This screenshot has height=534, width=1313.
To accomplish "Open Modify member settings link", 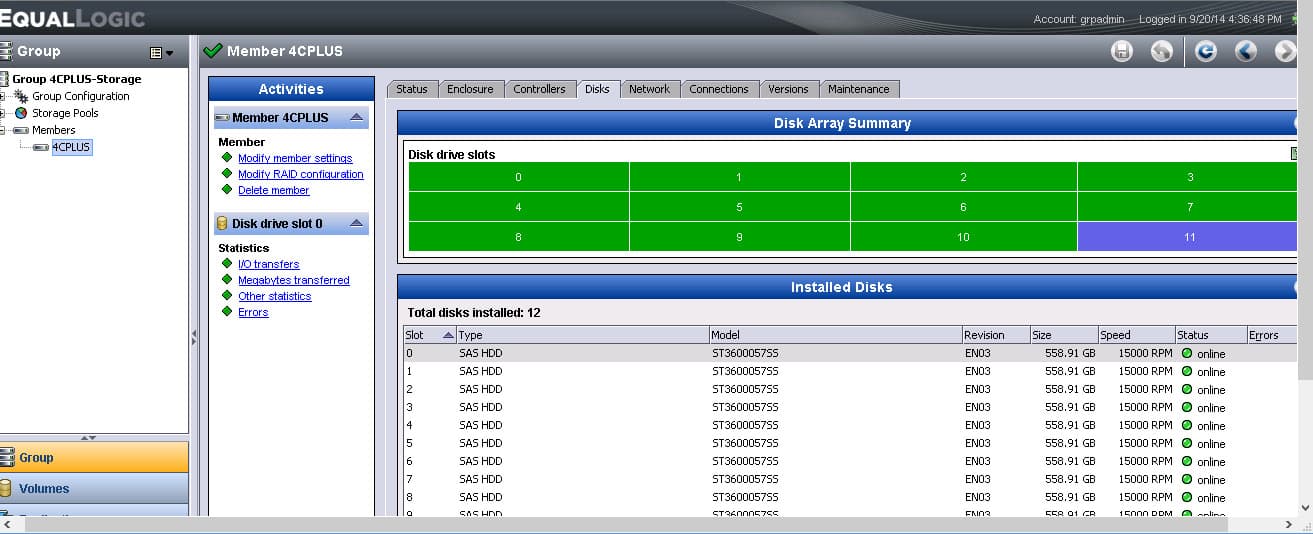I will click(x=295, y=158).
